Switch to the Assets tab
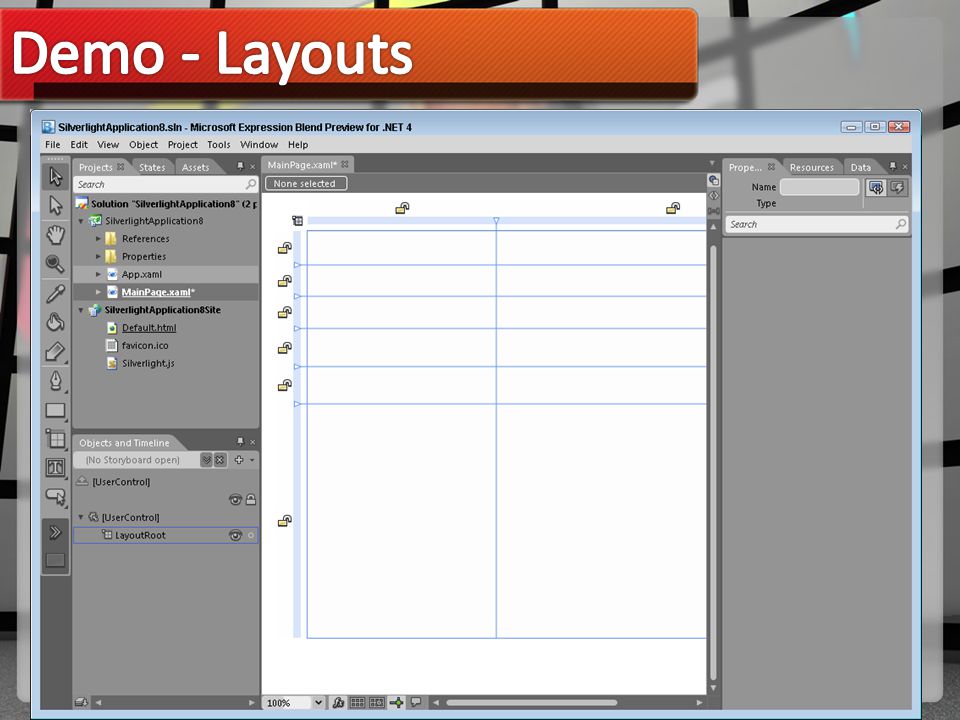The image size is (960, 720). (195, 167)
